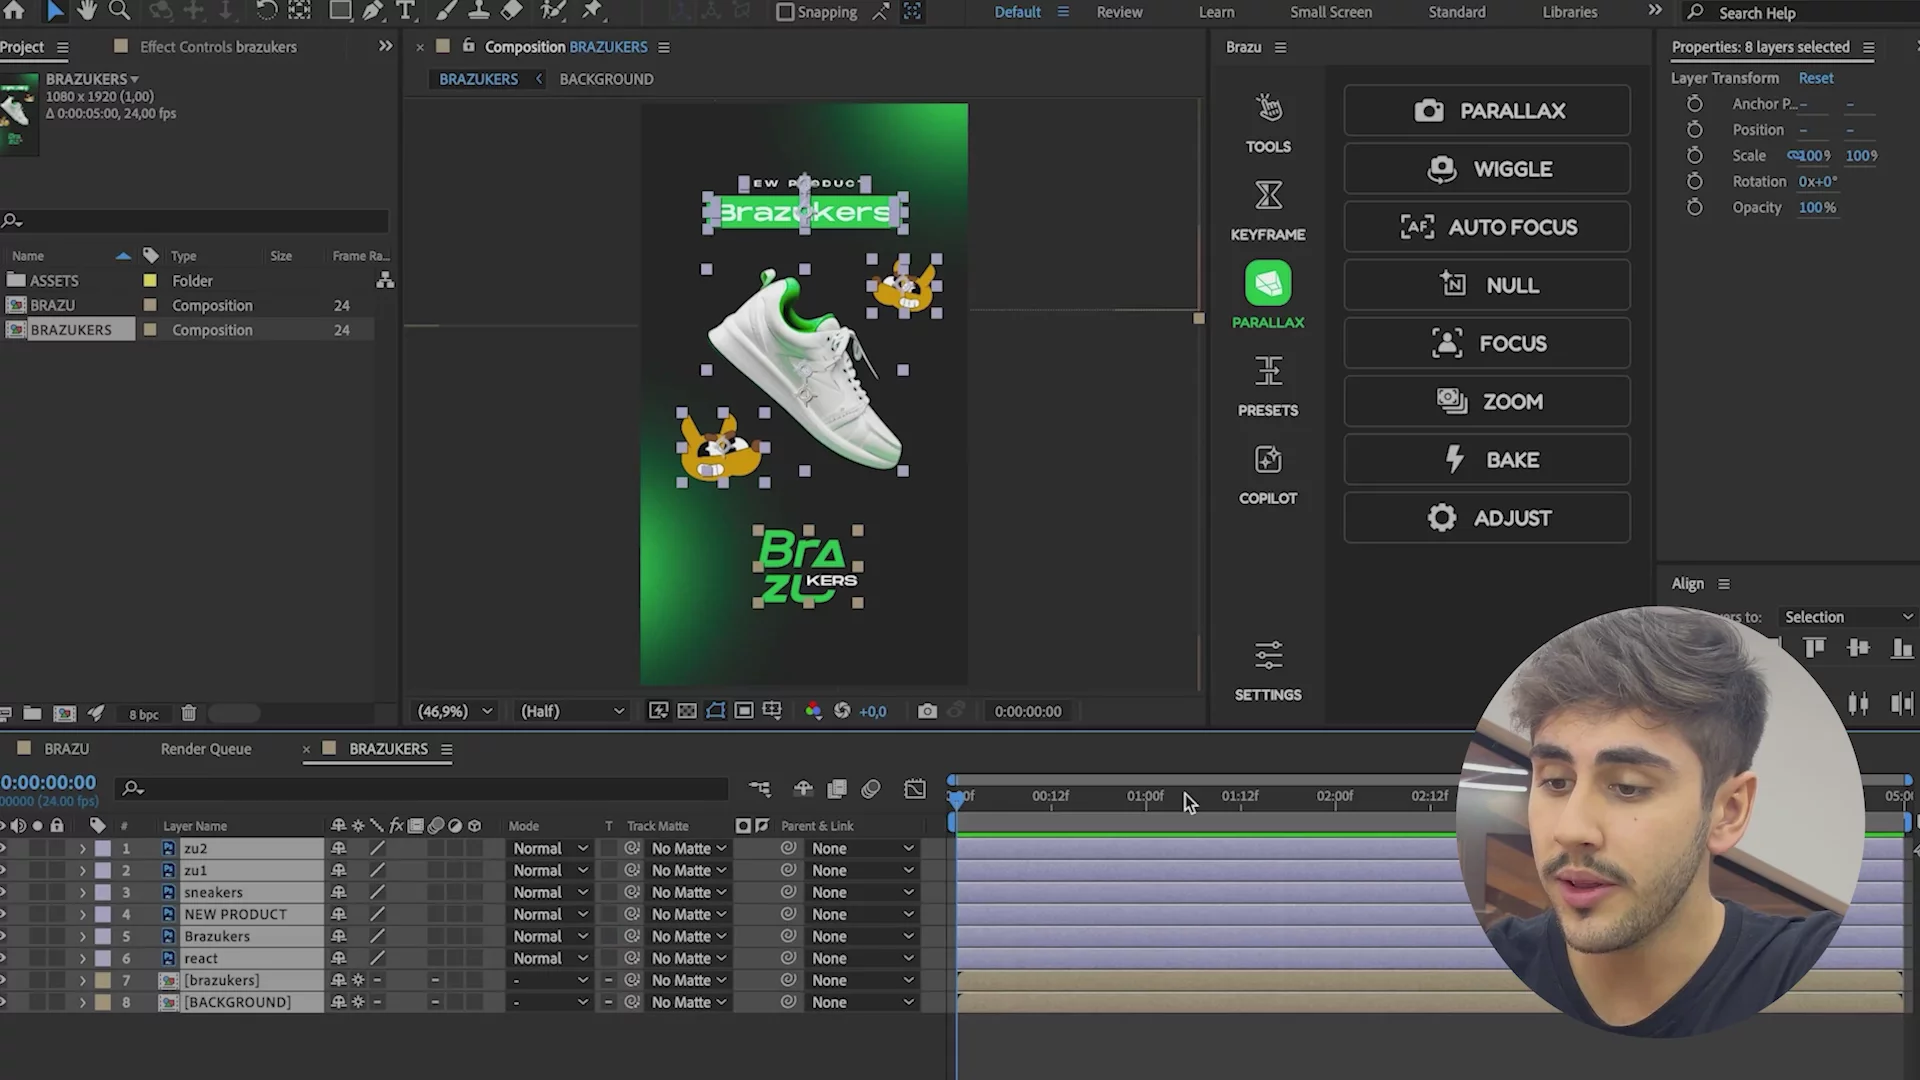This screenshot has height=1080, width=1920.
Task: Show more workspaces chevron
Action: point(1655,11)
